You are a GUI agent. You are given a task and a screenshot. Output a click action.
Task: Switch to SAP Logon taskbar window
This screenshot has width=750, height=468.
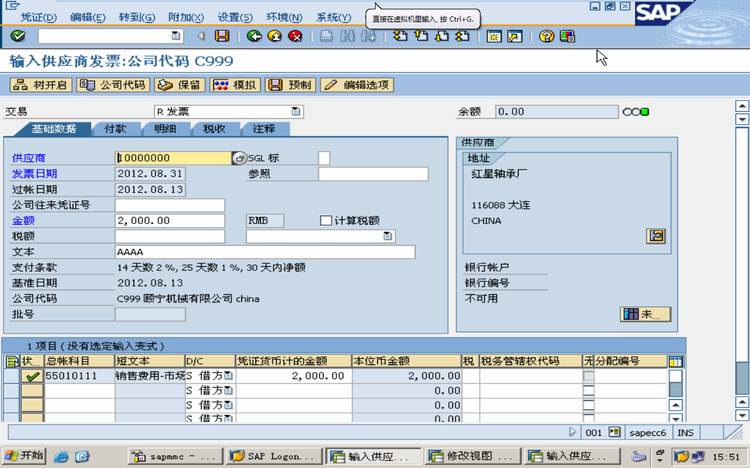tap(273, 457)
